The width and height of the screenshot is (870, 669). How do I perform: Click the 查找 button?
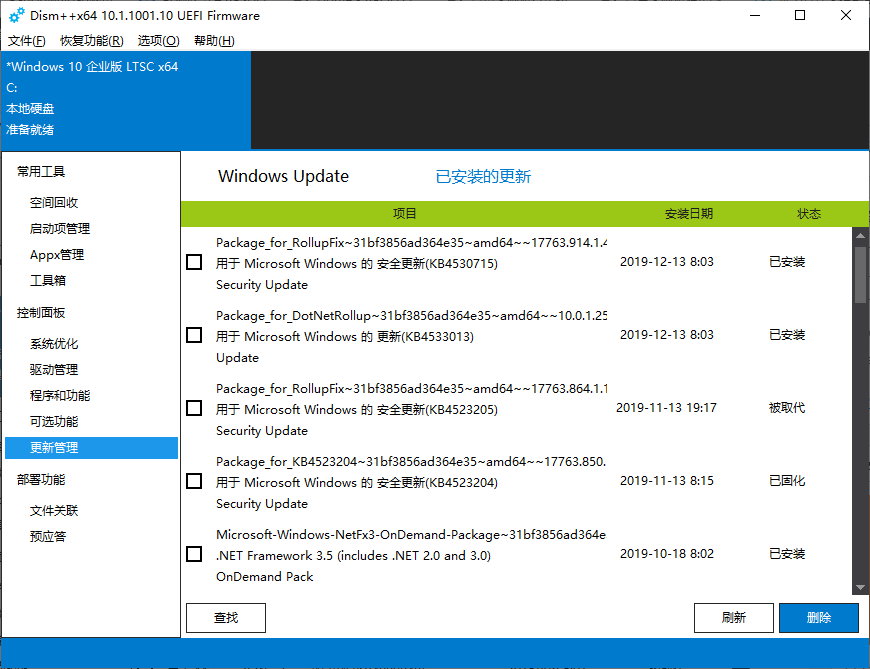pos(226,617)
